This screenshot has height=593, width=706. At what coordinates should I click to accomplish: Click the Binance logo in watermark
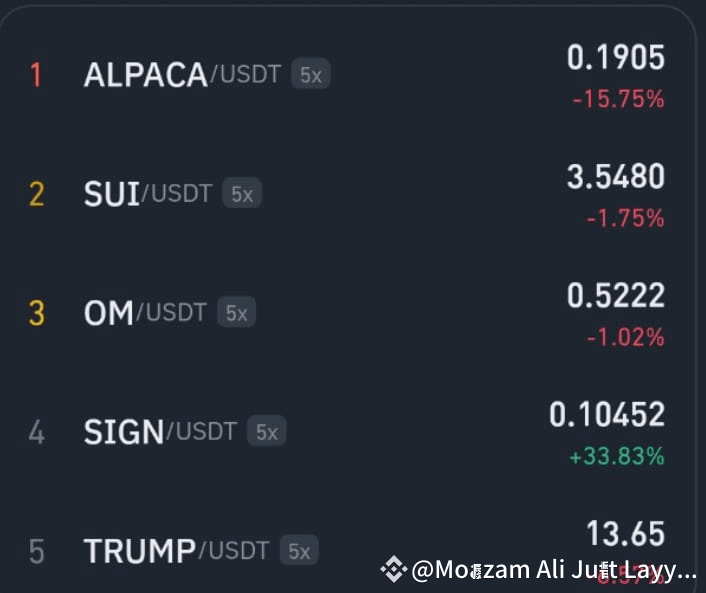click(x=394, y=569)
